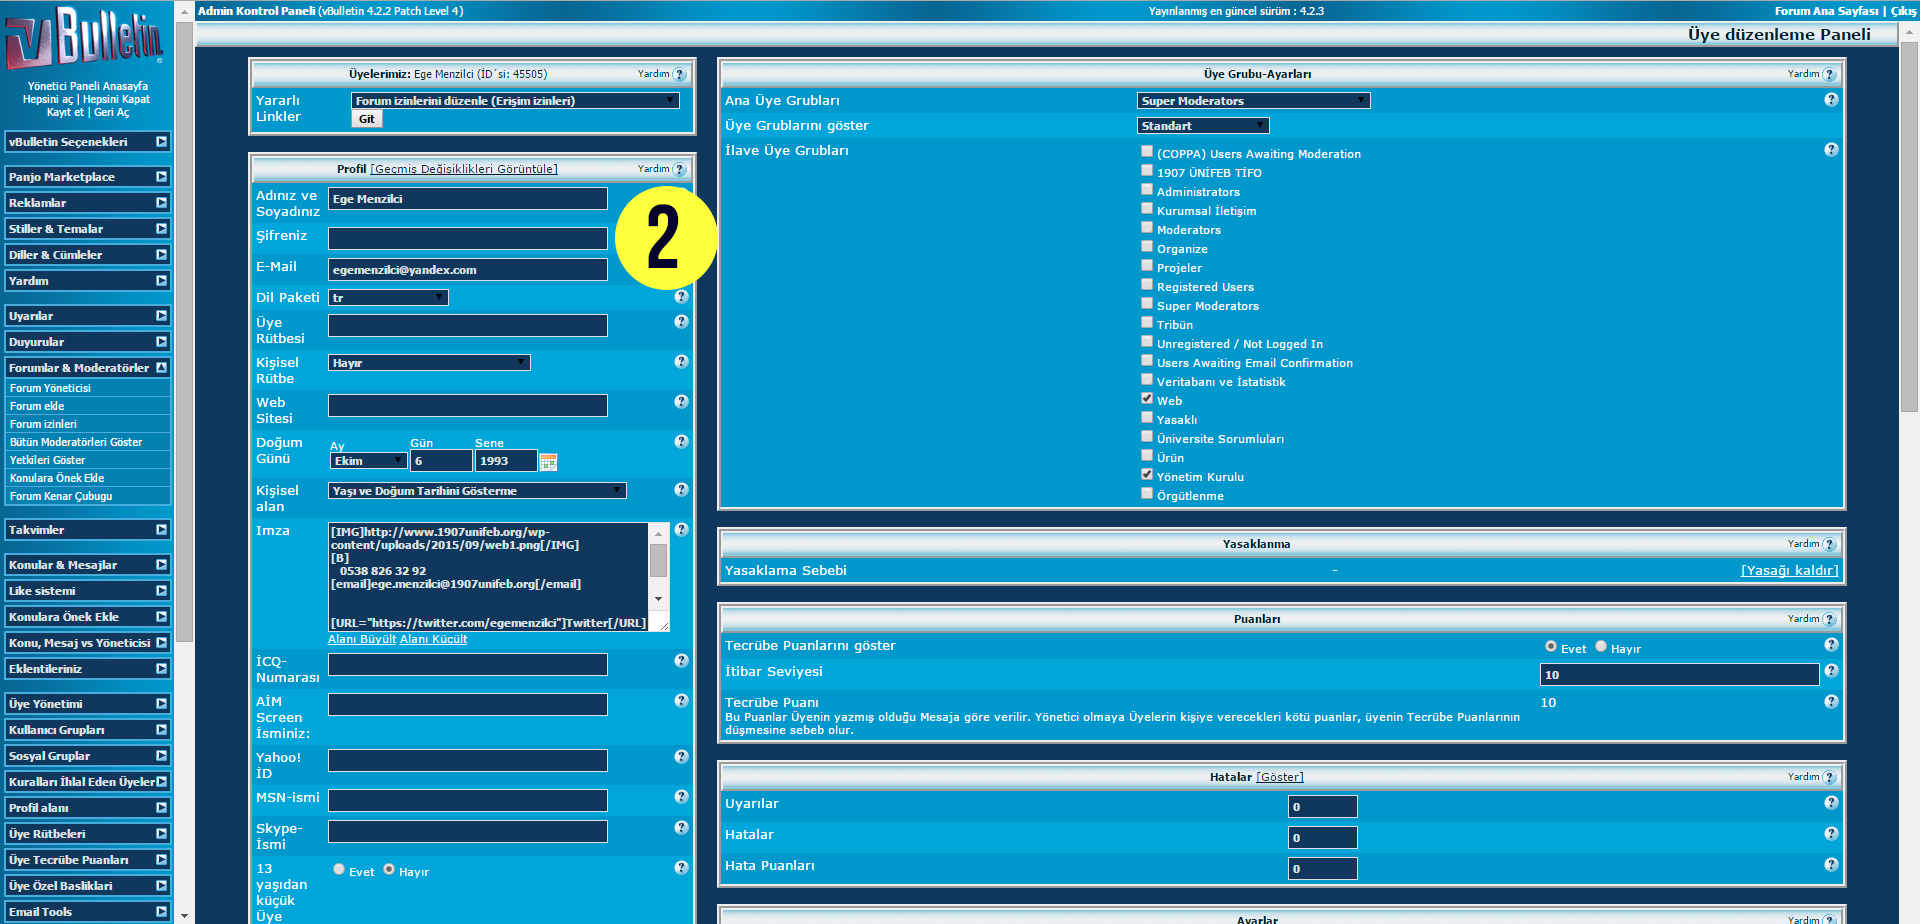Uncheck the Yönetim Kurulu checkbox
The width and height of the screenshot is (1920, 924).
(x=1147, y=475)
